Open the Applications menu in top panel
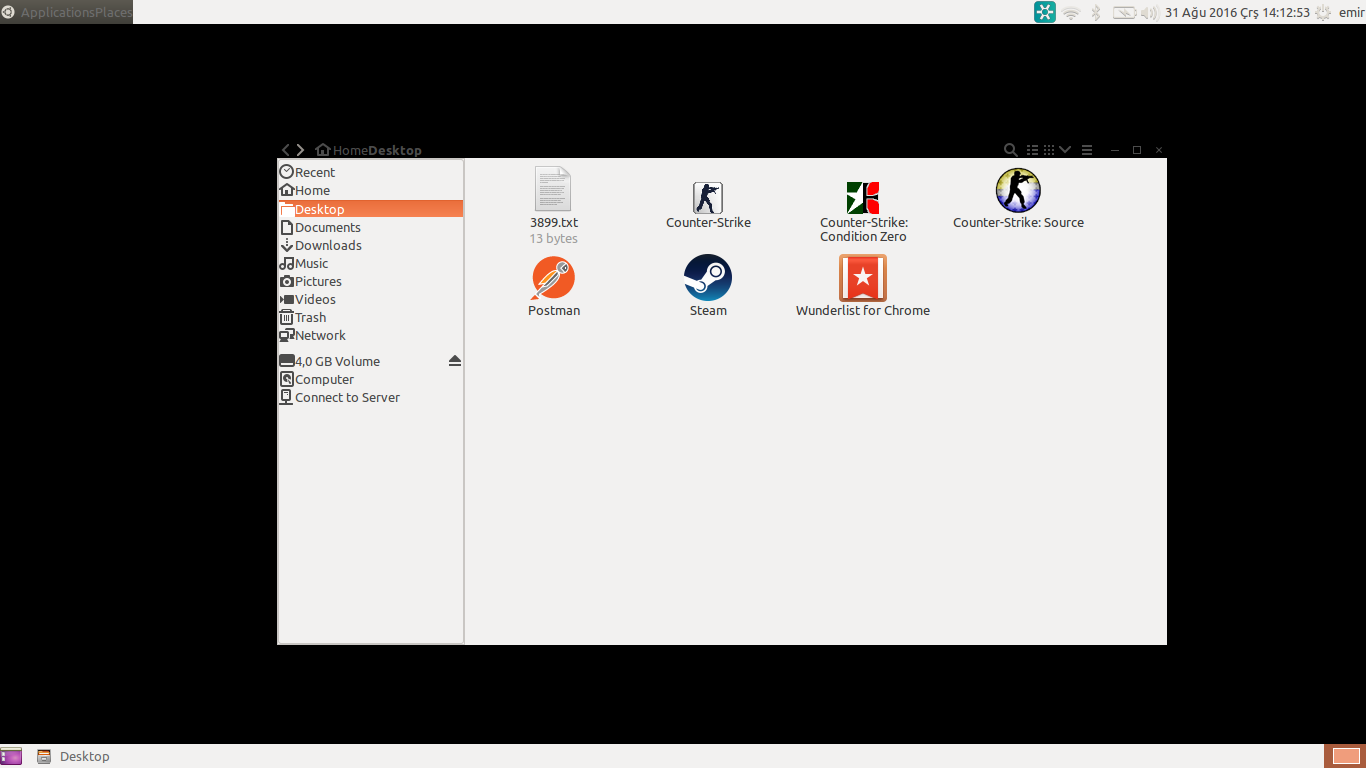Viewport: 1366px width, 768px height. [57, 12]
